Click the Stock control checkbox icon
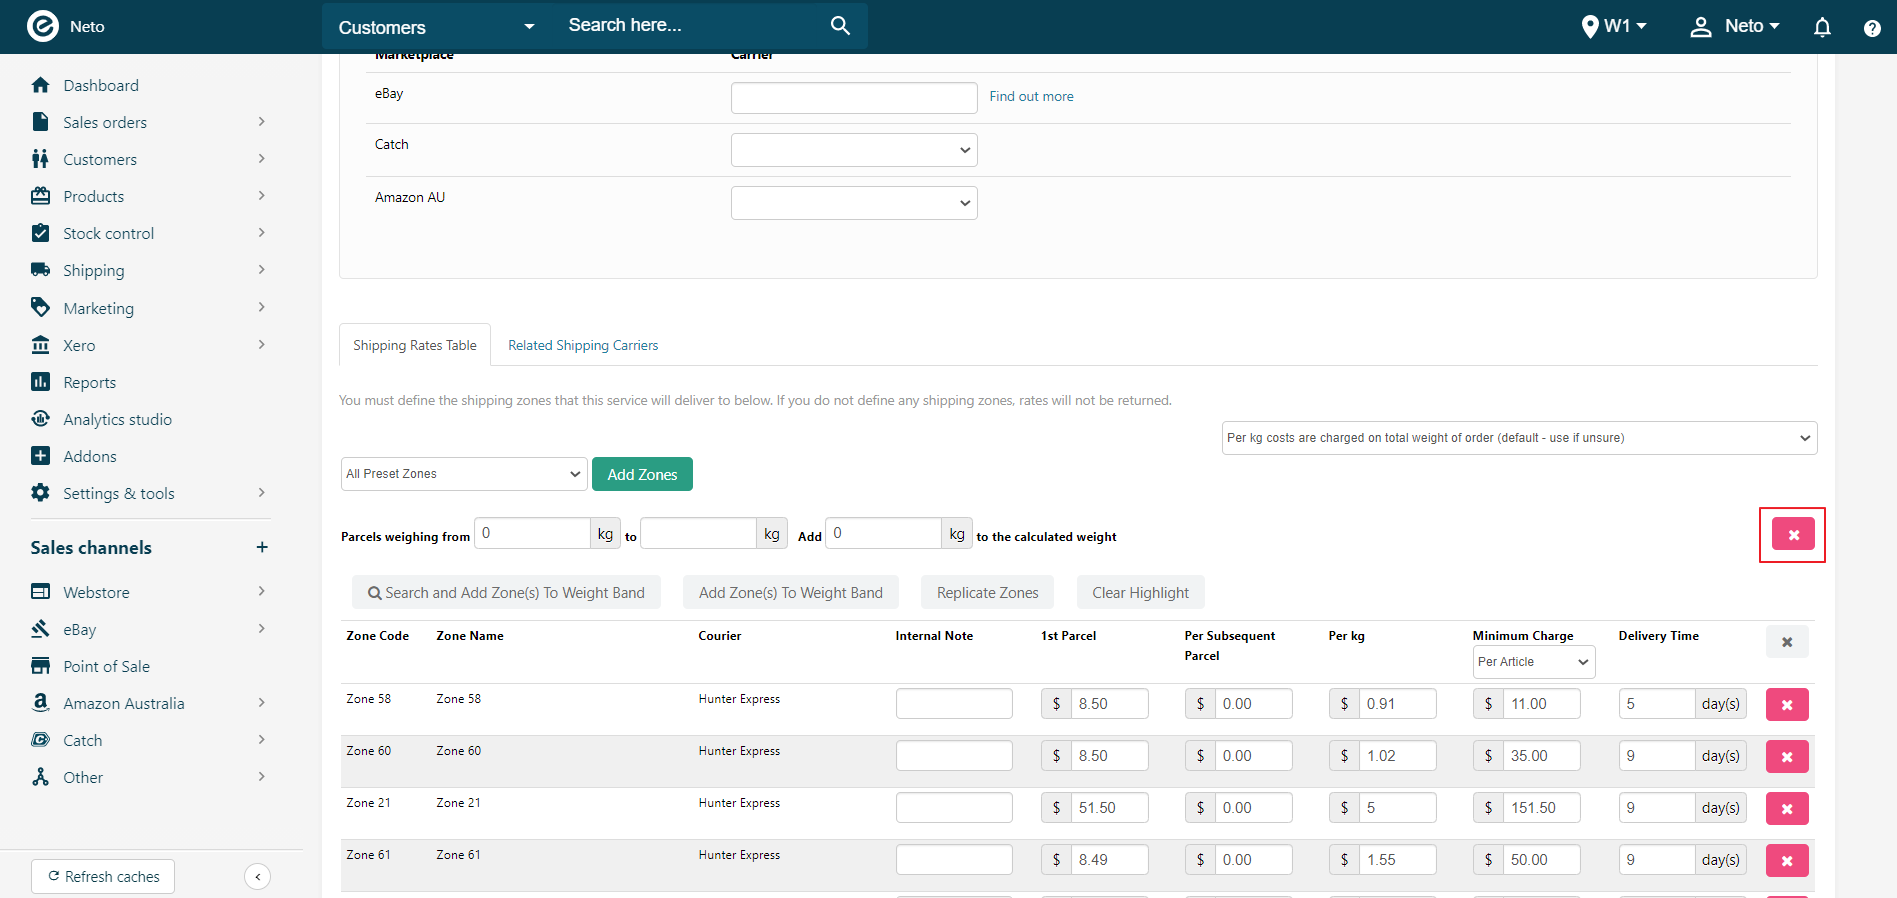1897x898 pixels. (40, 233)
